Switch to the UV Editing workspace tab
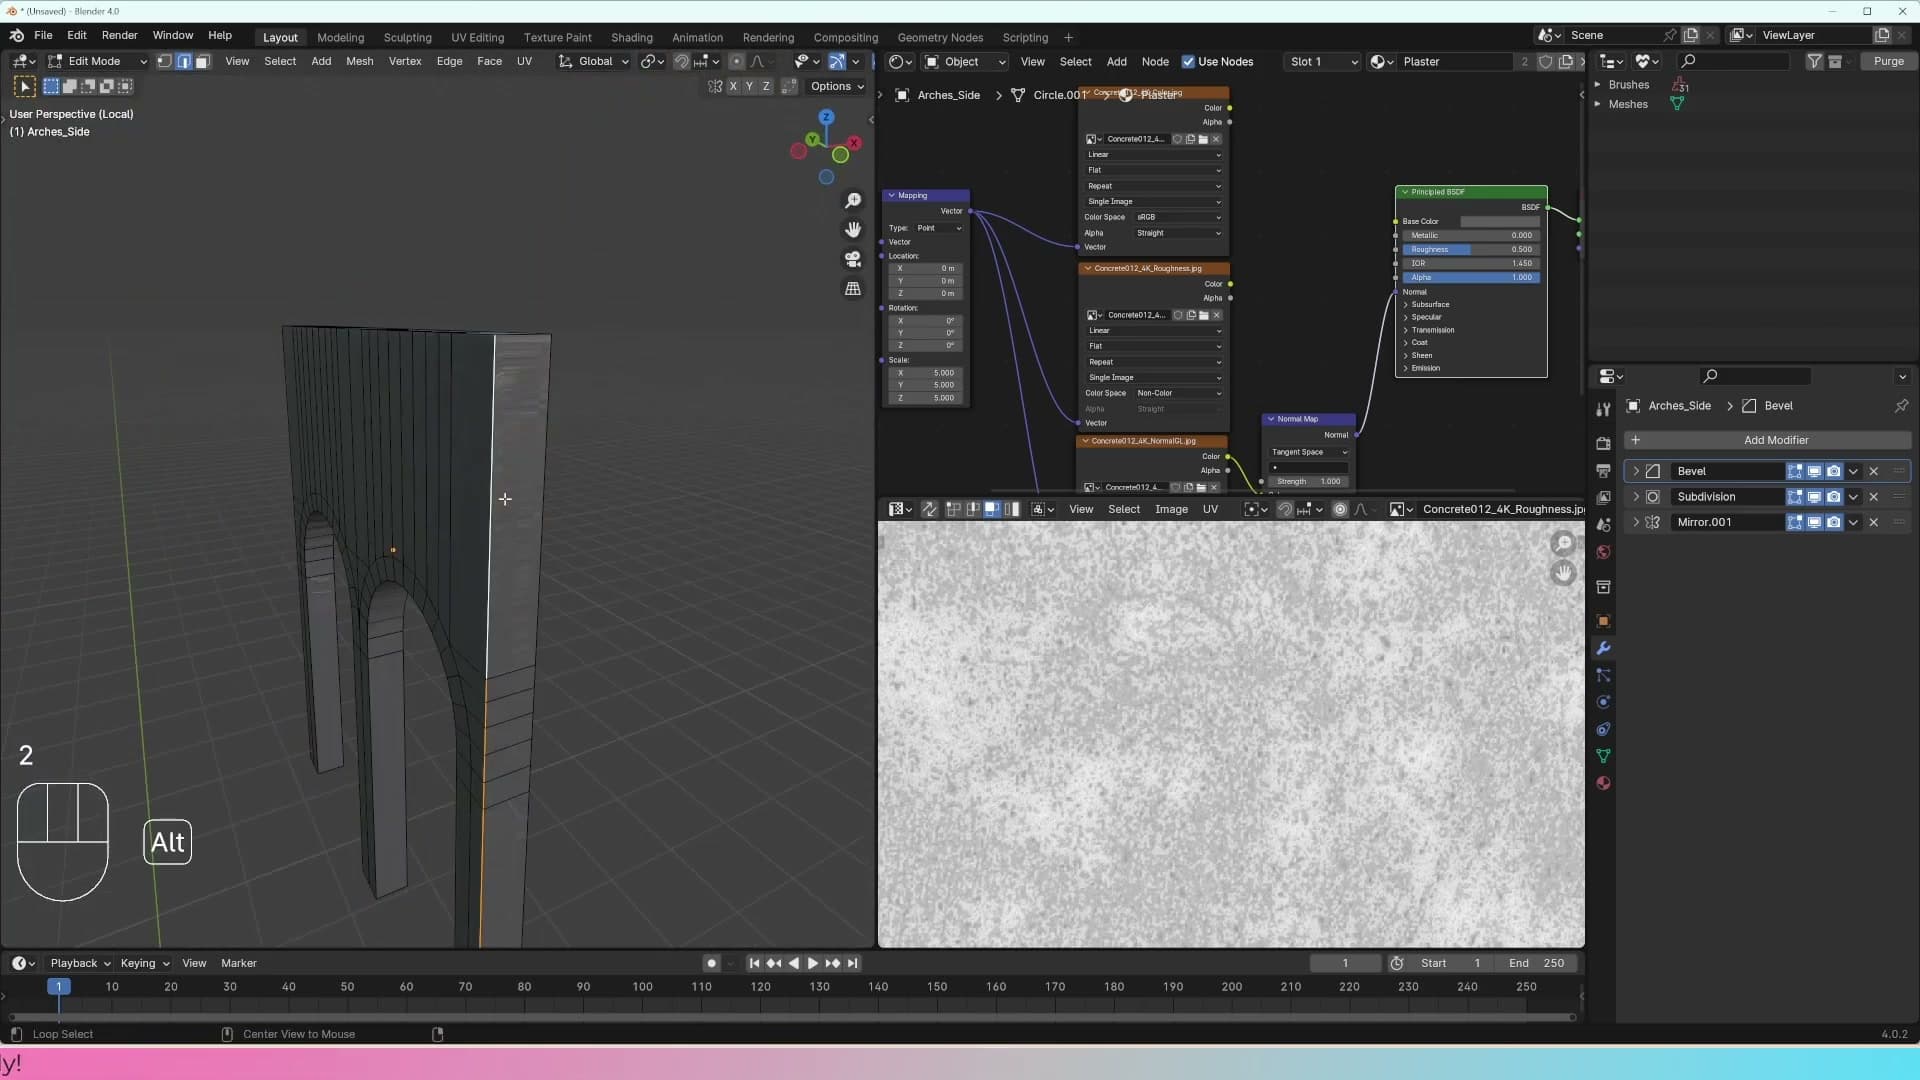Image resolution: width=1920 pixels, height=1080 pixels. pos(477,37)
